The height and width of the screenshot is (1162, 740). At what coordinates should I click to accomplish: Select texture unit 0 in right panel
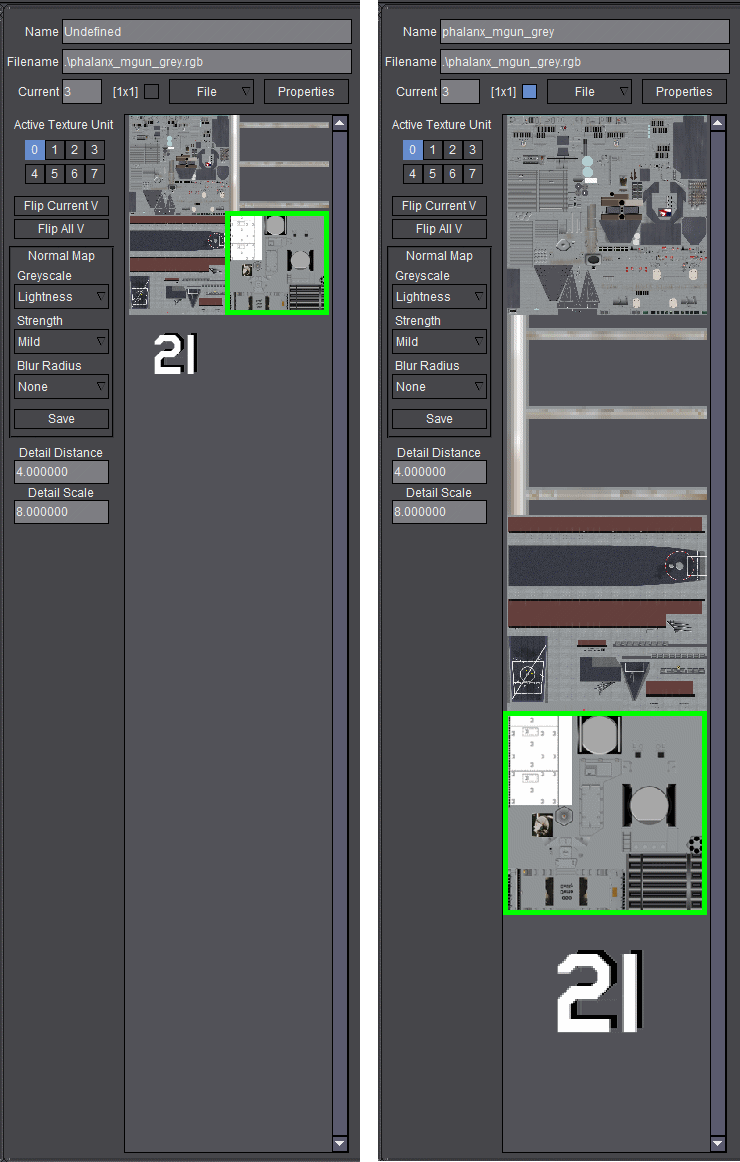(413, 150)
